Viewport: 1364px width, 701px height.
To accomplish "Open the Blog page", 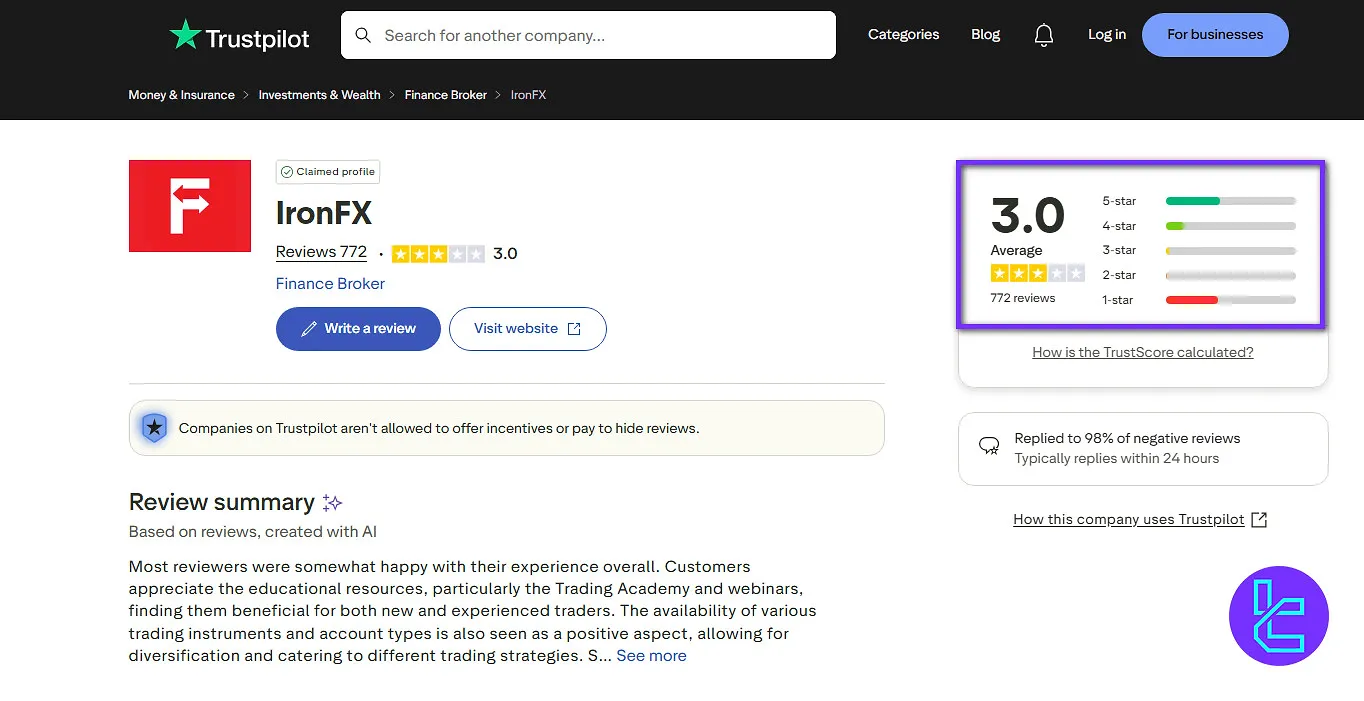I will tap(985, 34).
